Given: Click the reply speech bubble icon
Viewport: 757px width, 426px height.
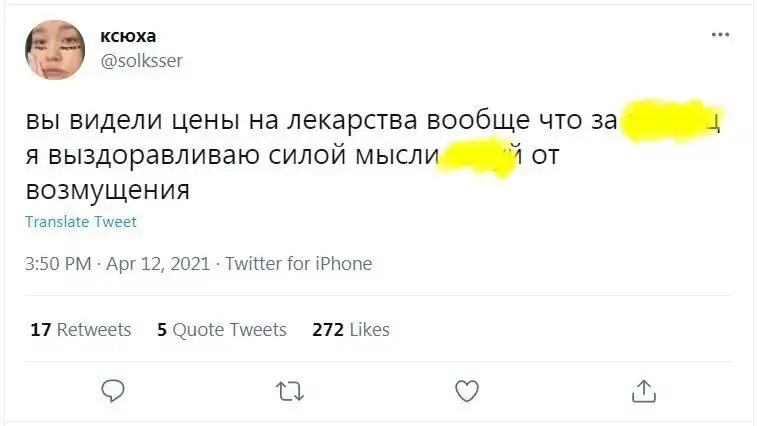Looking at the screenshot, I should coord(114,390).
